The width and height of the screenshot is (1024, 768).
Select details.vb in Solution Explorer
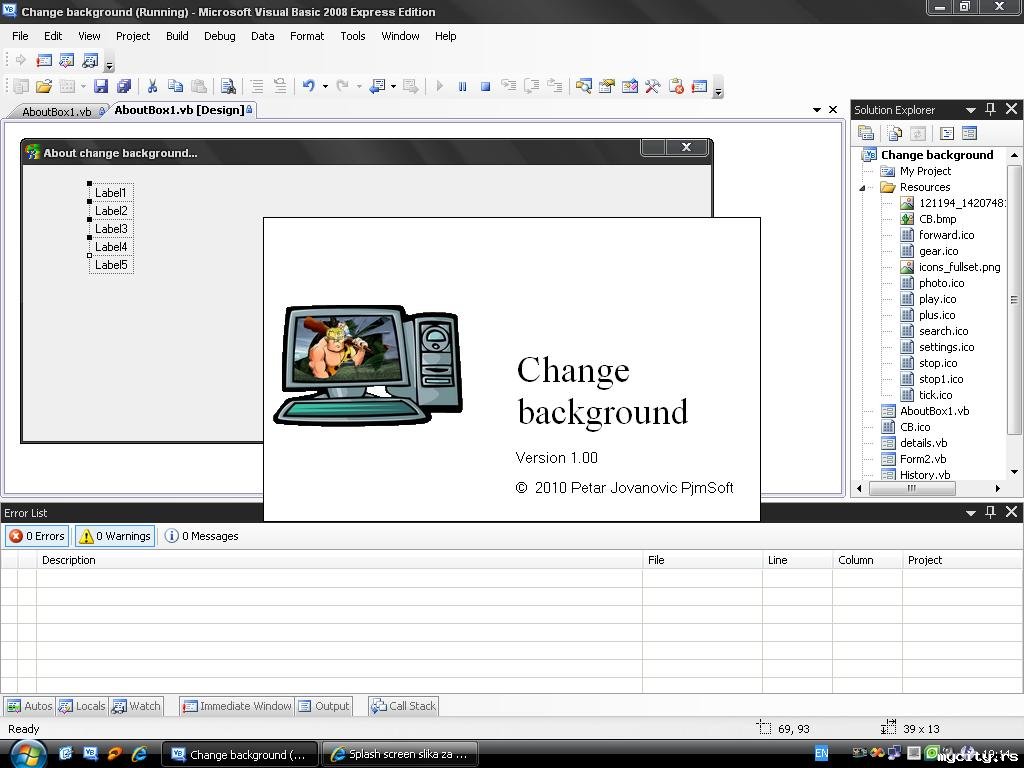click(x=923, y=443)
